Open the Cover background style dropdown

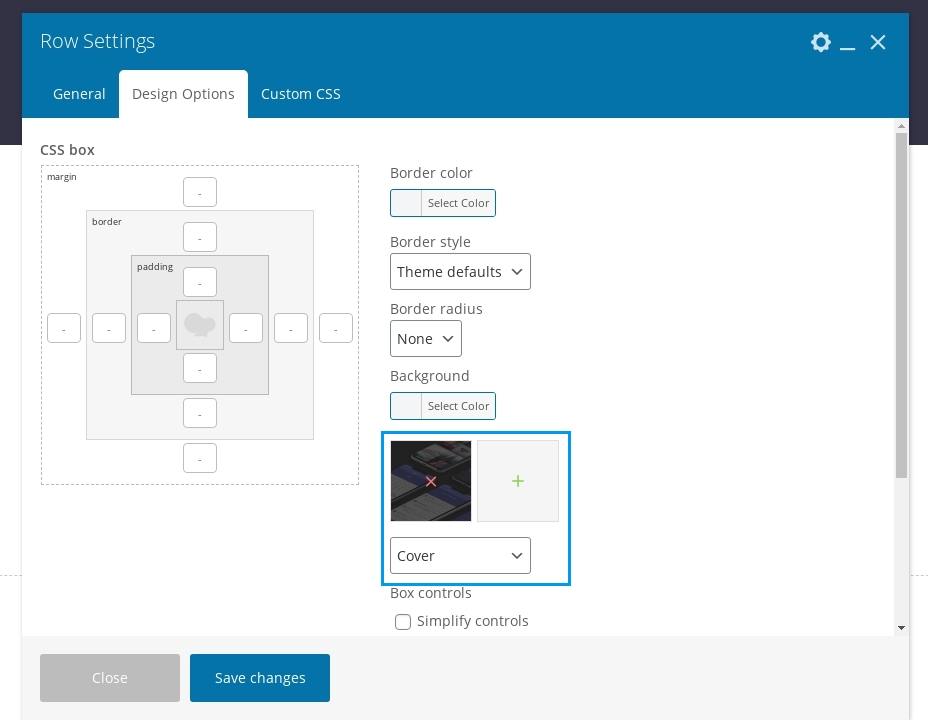[460, 556]
